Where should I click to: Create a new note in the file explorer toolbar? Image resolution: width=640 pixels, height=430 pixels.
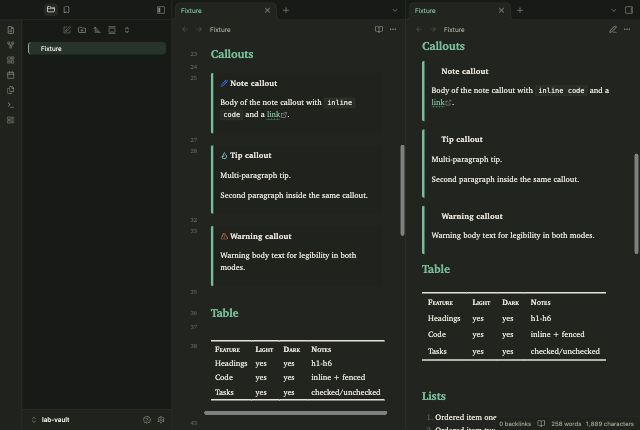[x=67, y=30]
